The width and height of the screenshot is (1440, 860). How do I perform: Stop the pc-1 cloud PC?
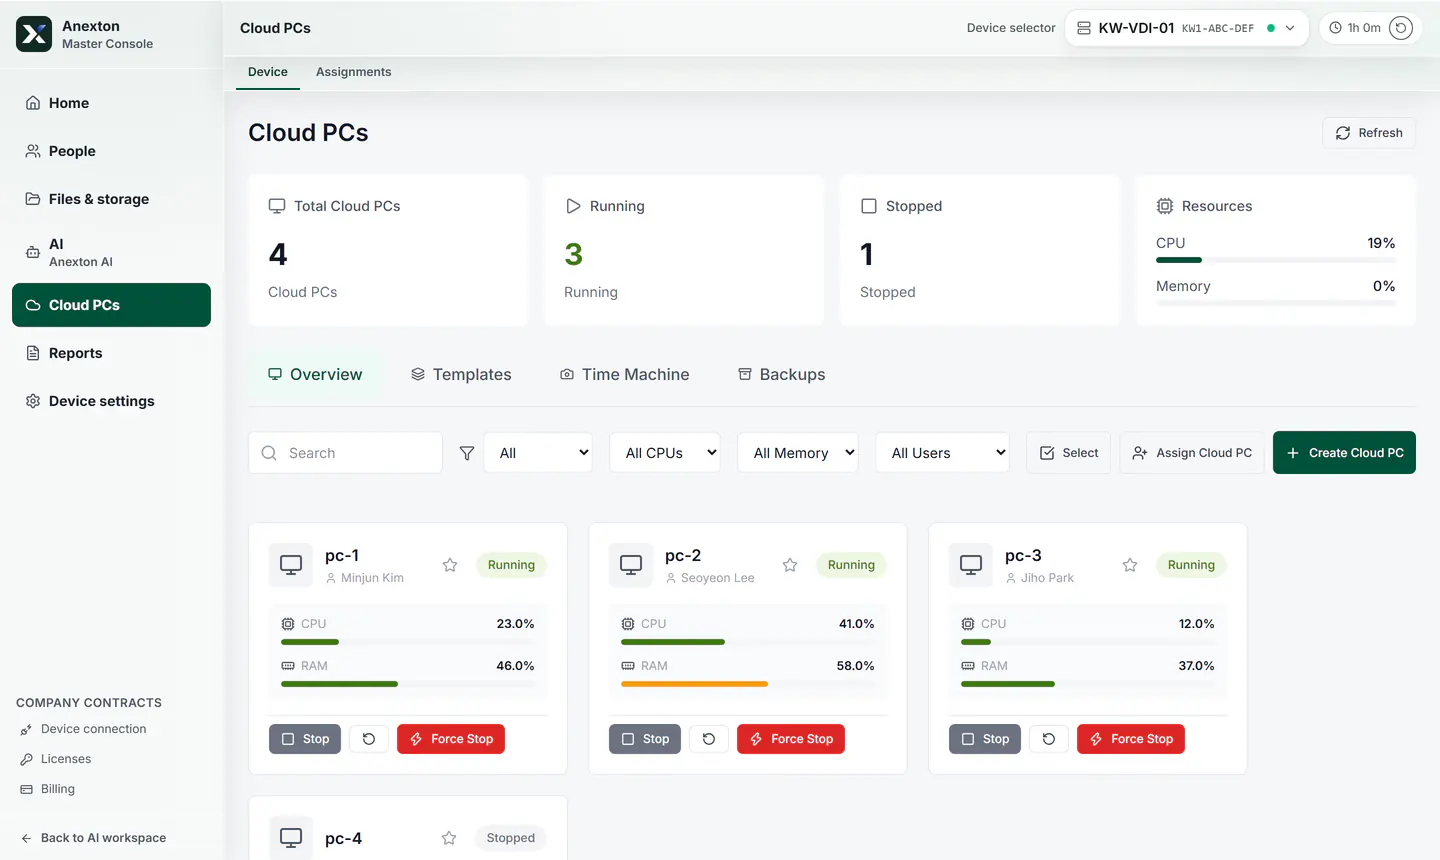tap(305, 739)
